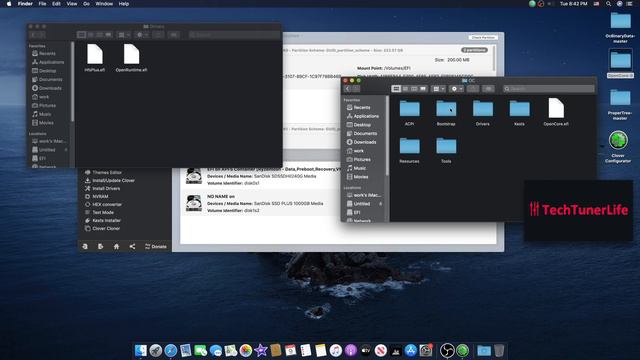Switch OC window to icon view
640x360 pixels.
point(396,89)
